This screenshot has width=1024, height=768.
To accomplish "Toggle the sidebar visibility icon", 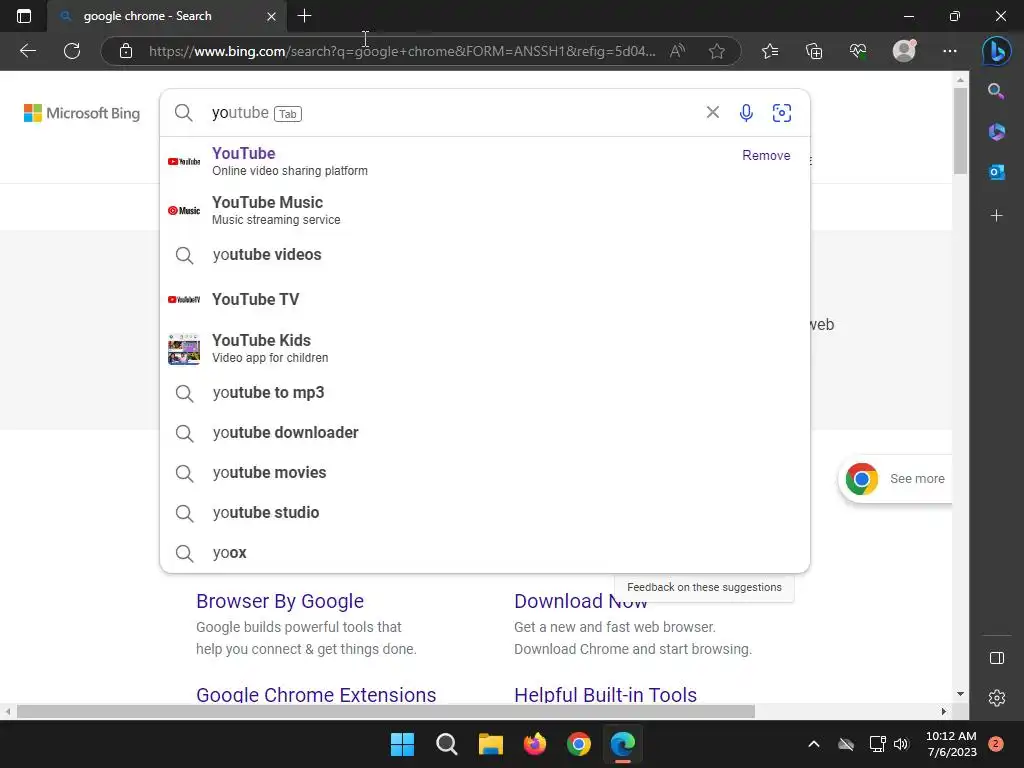I will coord(997,658).
